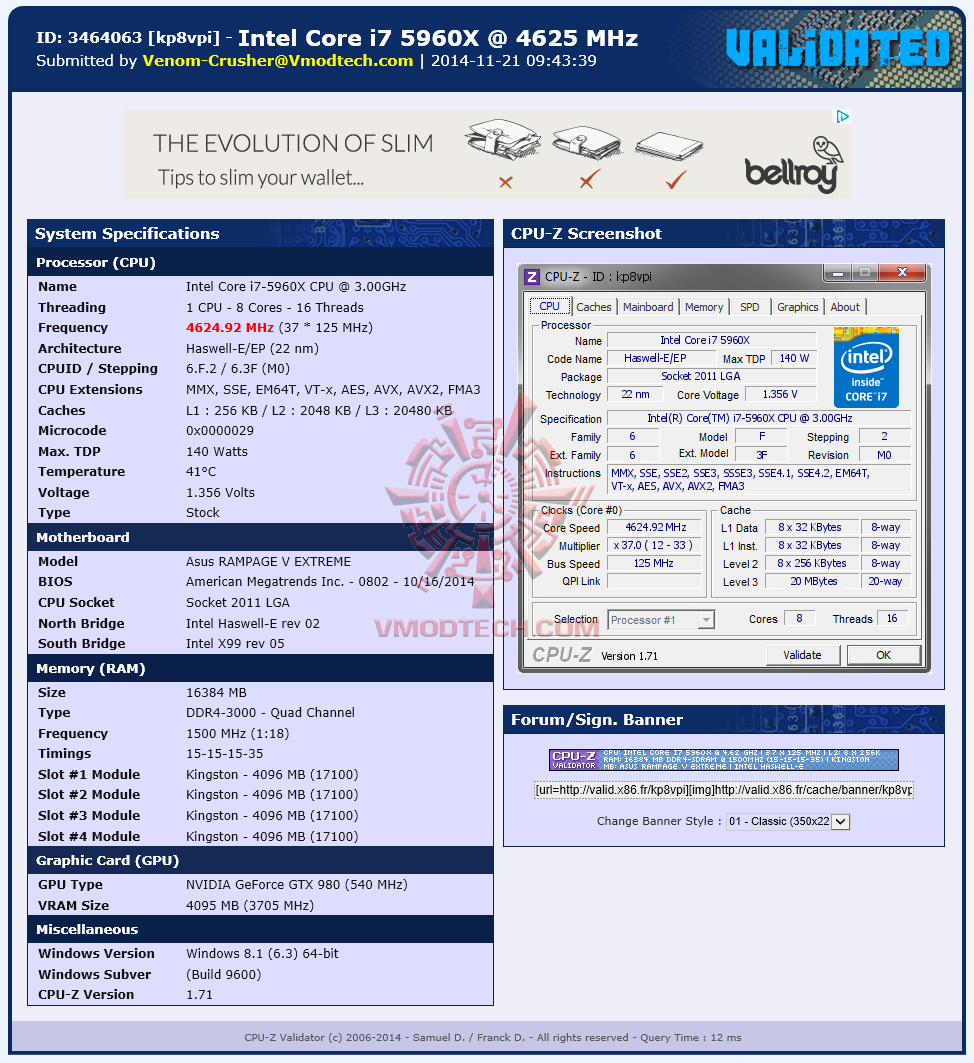Click the bellroy slim wallet advertisement
Screen dimensions: 974x1063
[x=486, y=154]
